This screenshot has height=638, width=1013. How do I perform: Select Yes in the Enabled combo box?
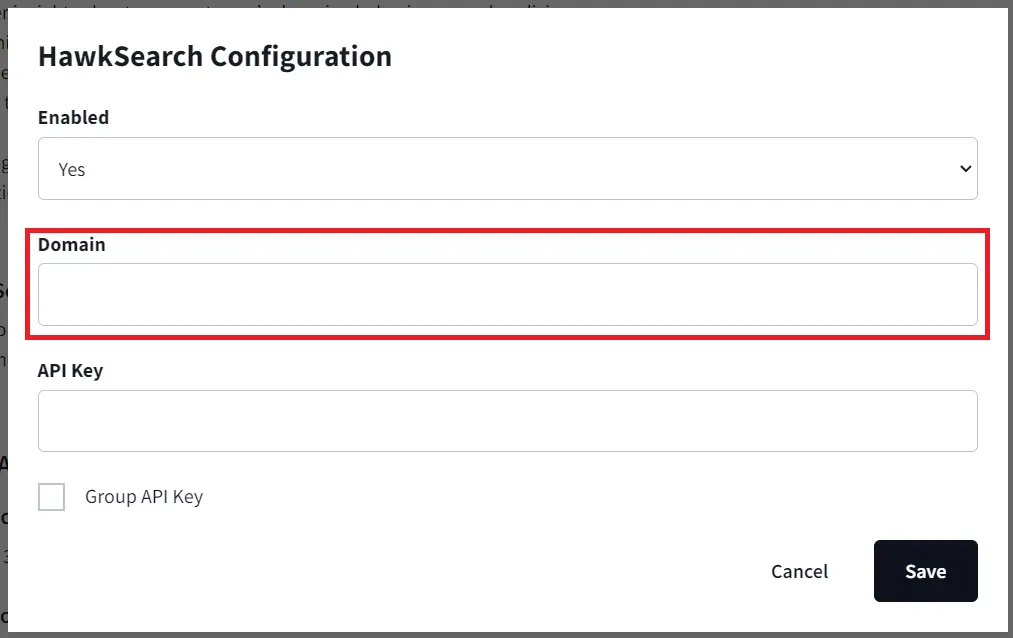507,168
